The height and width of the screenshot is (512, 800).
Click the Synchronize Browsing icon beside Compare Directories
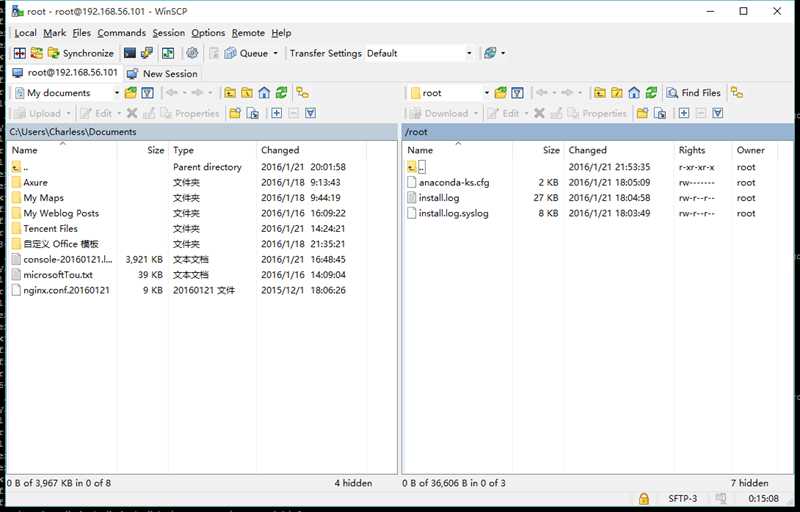point(36,53)
